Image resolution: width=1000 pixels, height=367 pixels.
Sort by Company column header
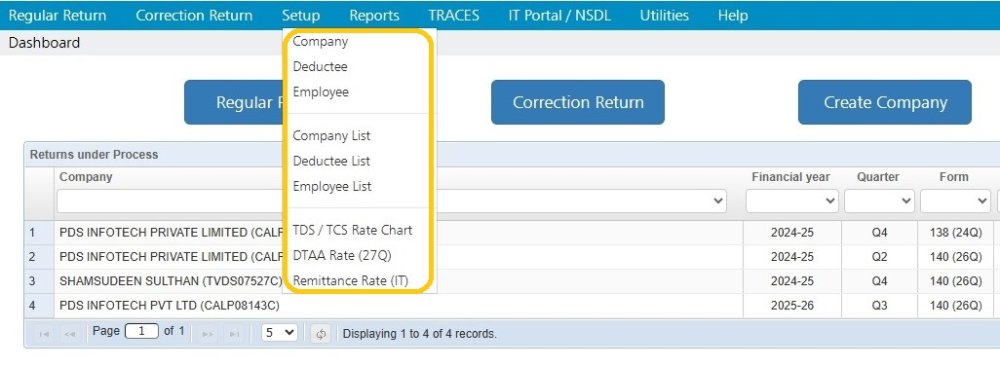(x=86, y=177)
